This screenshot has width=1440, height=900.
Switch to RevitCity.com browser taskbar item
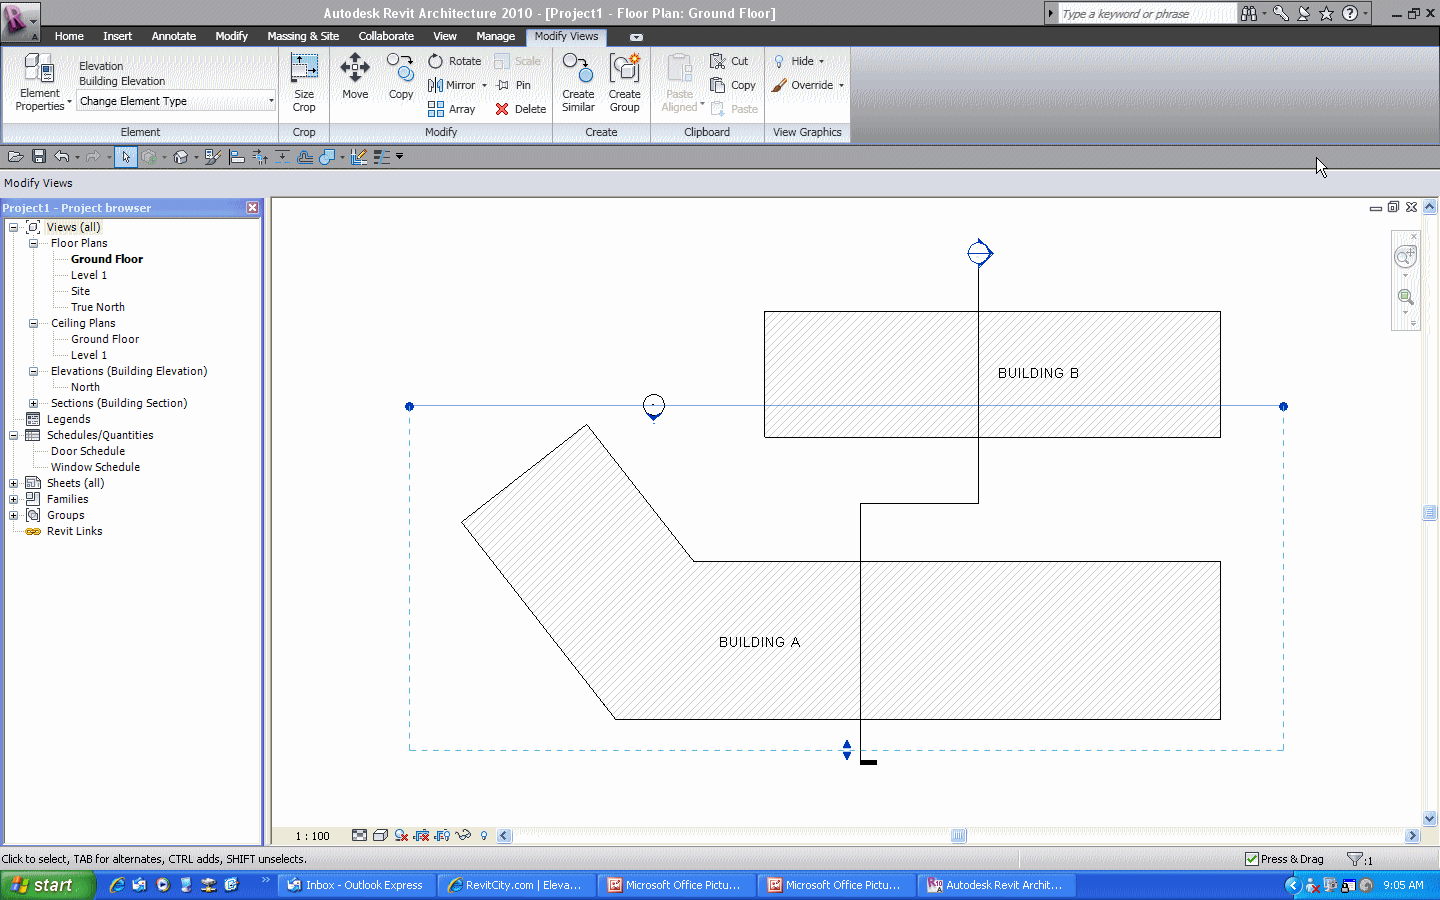(x=516, y=885)
